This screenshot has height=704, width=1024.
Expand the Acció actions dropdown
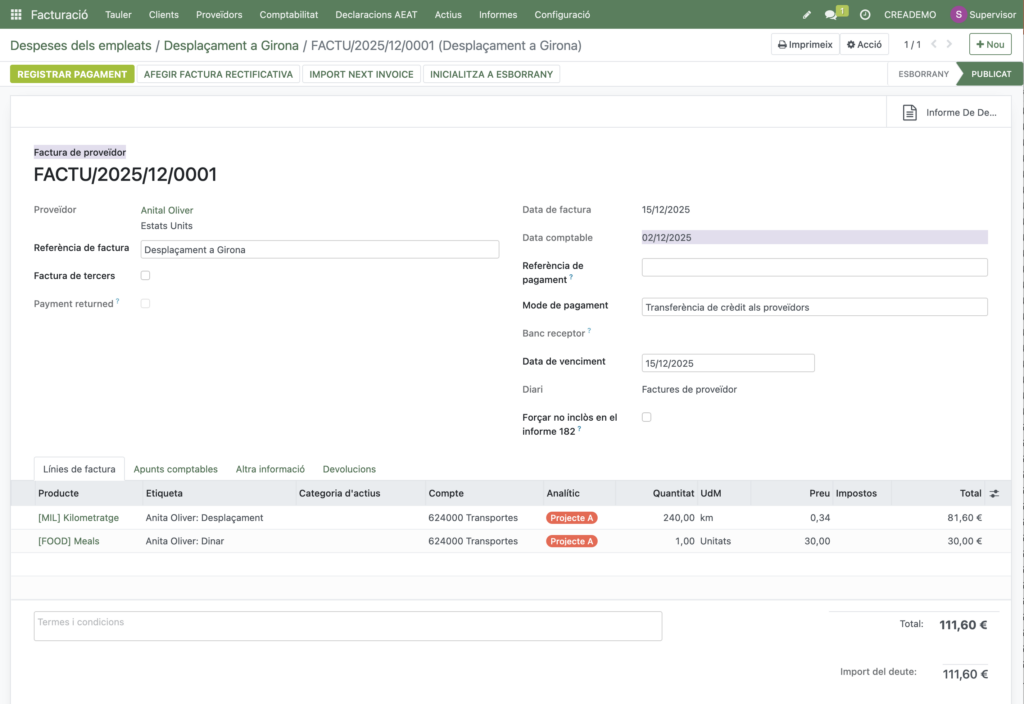pos(864,45)
